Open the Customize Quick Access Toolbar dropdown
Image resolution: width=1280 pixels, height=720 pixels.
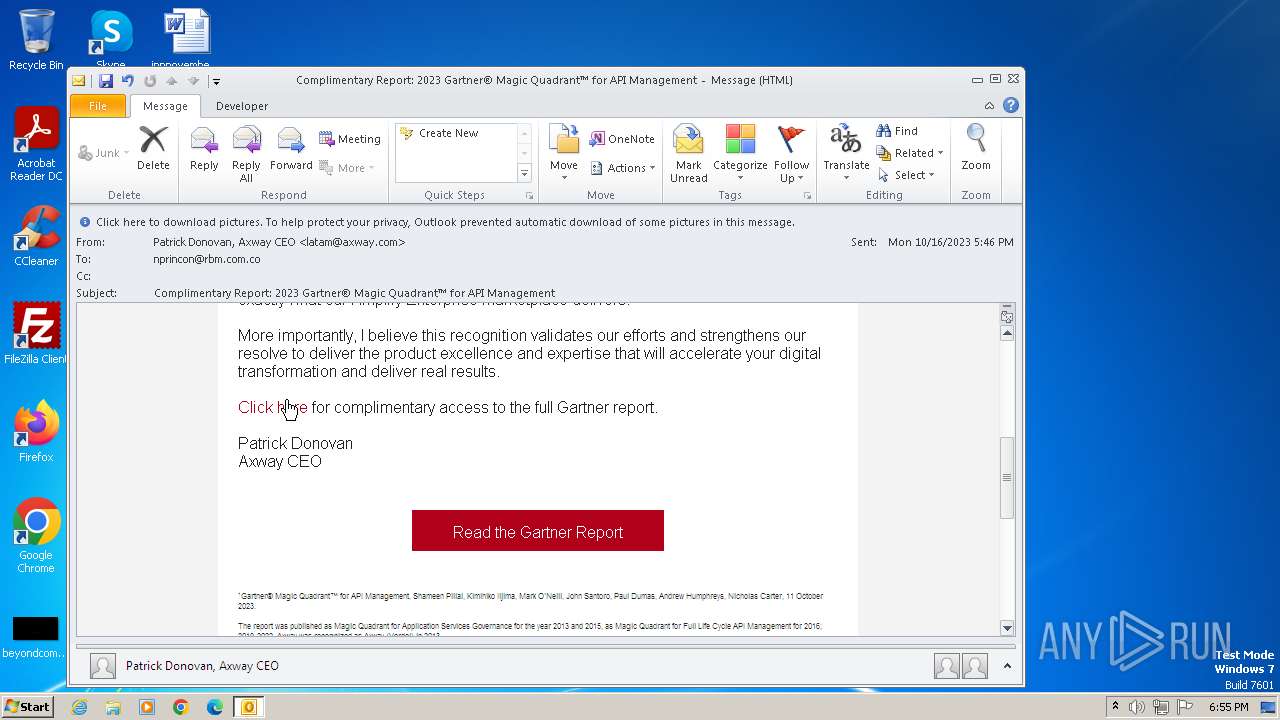[x=216, y=81]
